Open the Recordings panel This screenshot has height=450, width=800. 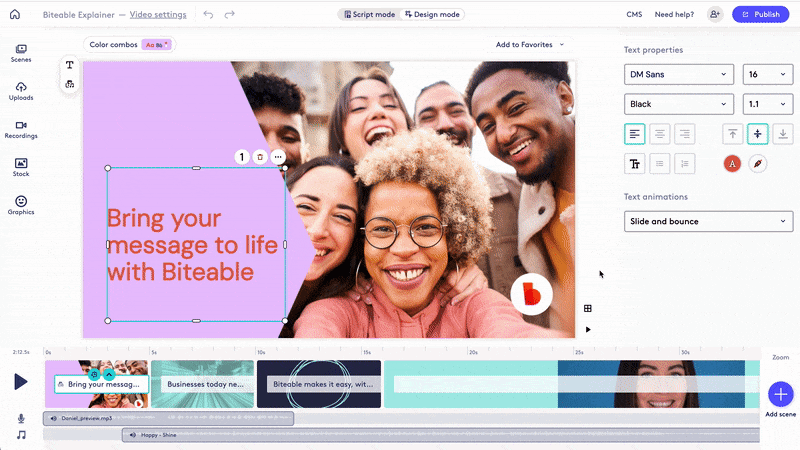[x=21, y=130]
